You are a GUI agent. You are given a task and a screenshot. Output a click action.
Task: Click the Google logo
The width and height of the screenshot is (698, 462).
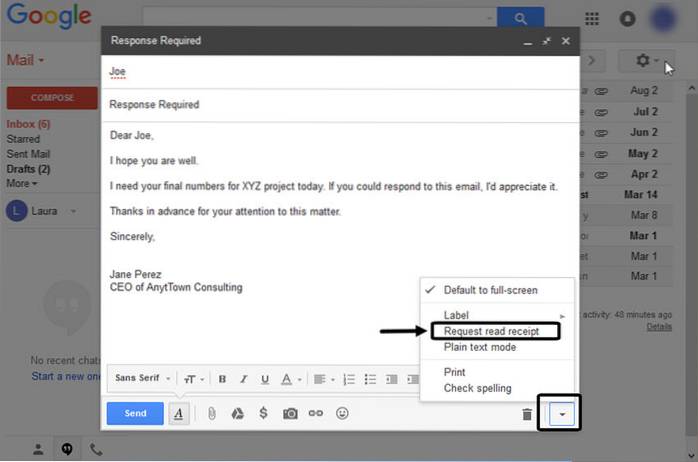[x=49, y=16]
